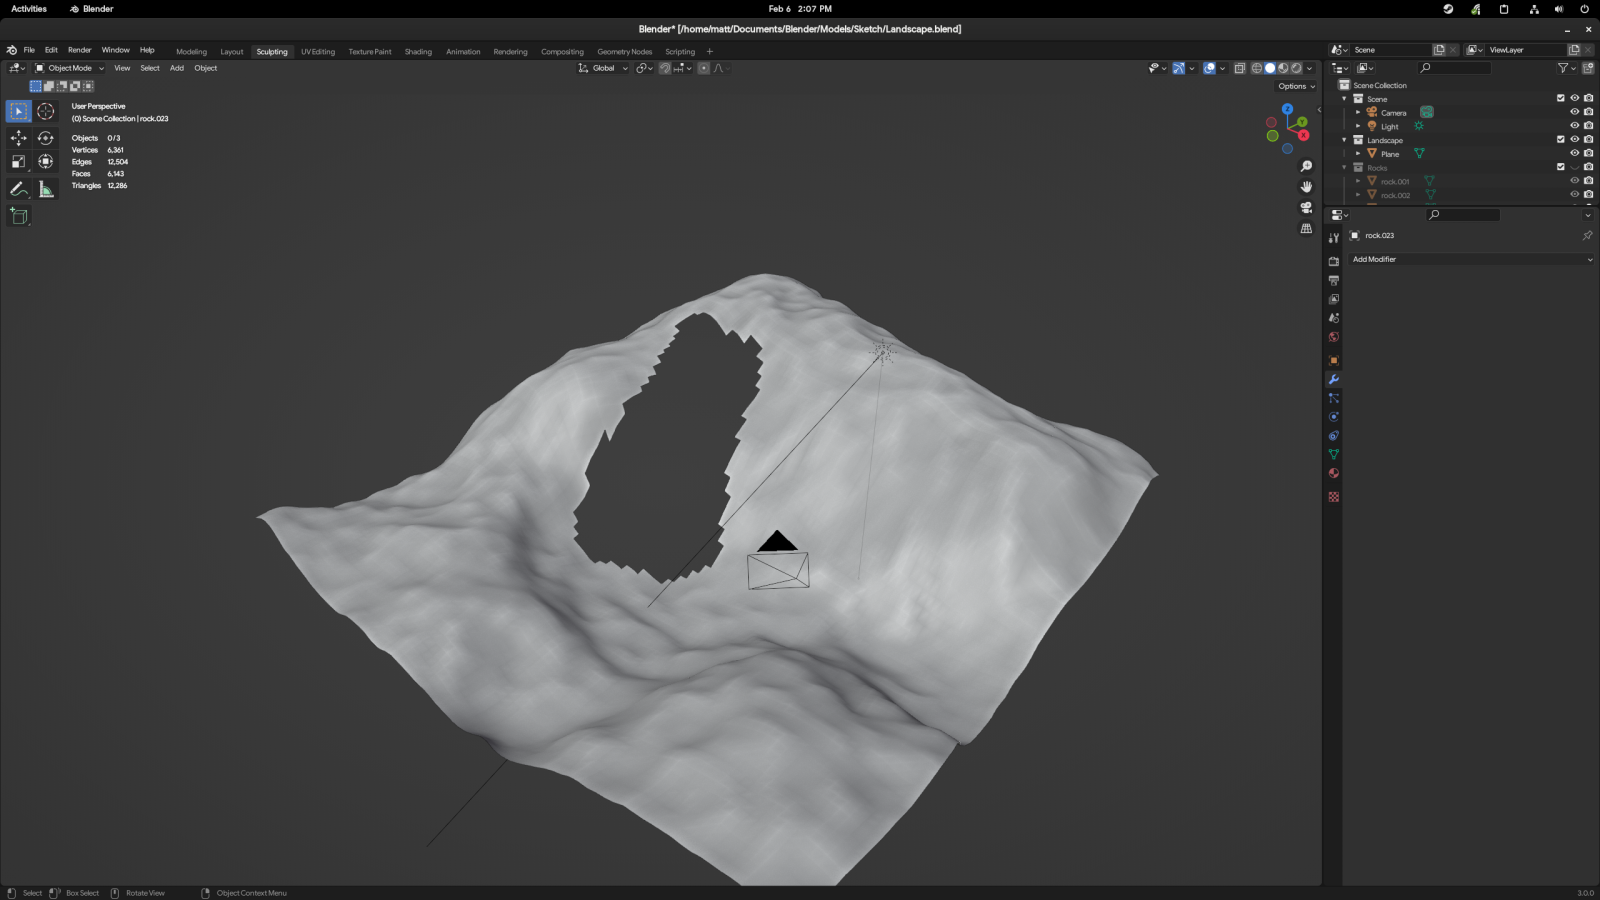Open the Object Mode dropdown
This screenshot has height=900, width=1600.
(69, 68)
